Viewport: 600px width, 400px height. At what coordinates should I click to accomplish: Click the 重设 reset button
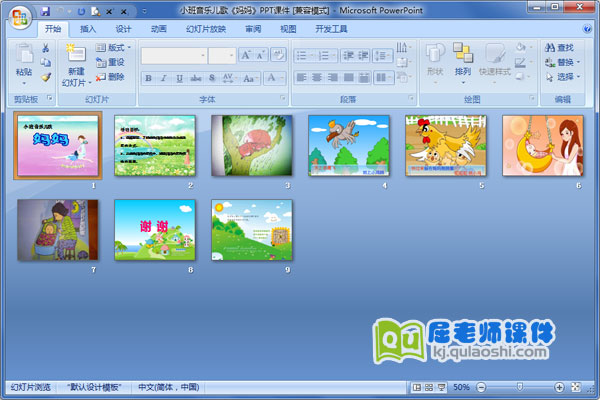coord(111,62)
